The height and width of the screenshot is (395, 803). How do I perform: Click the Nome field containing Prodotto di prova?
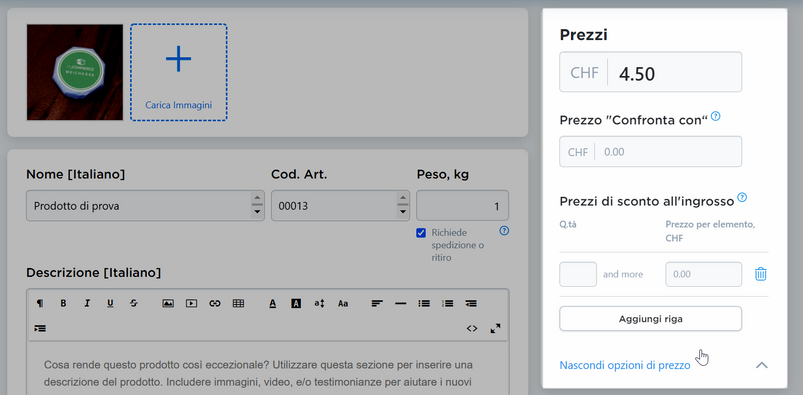coord(145,206)
